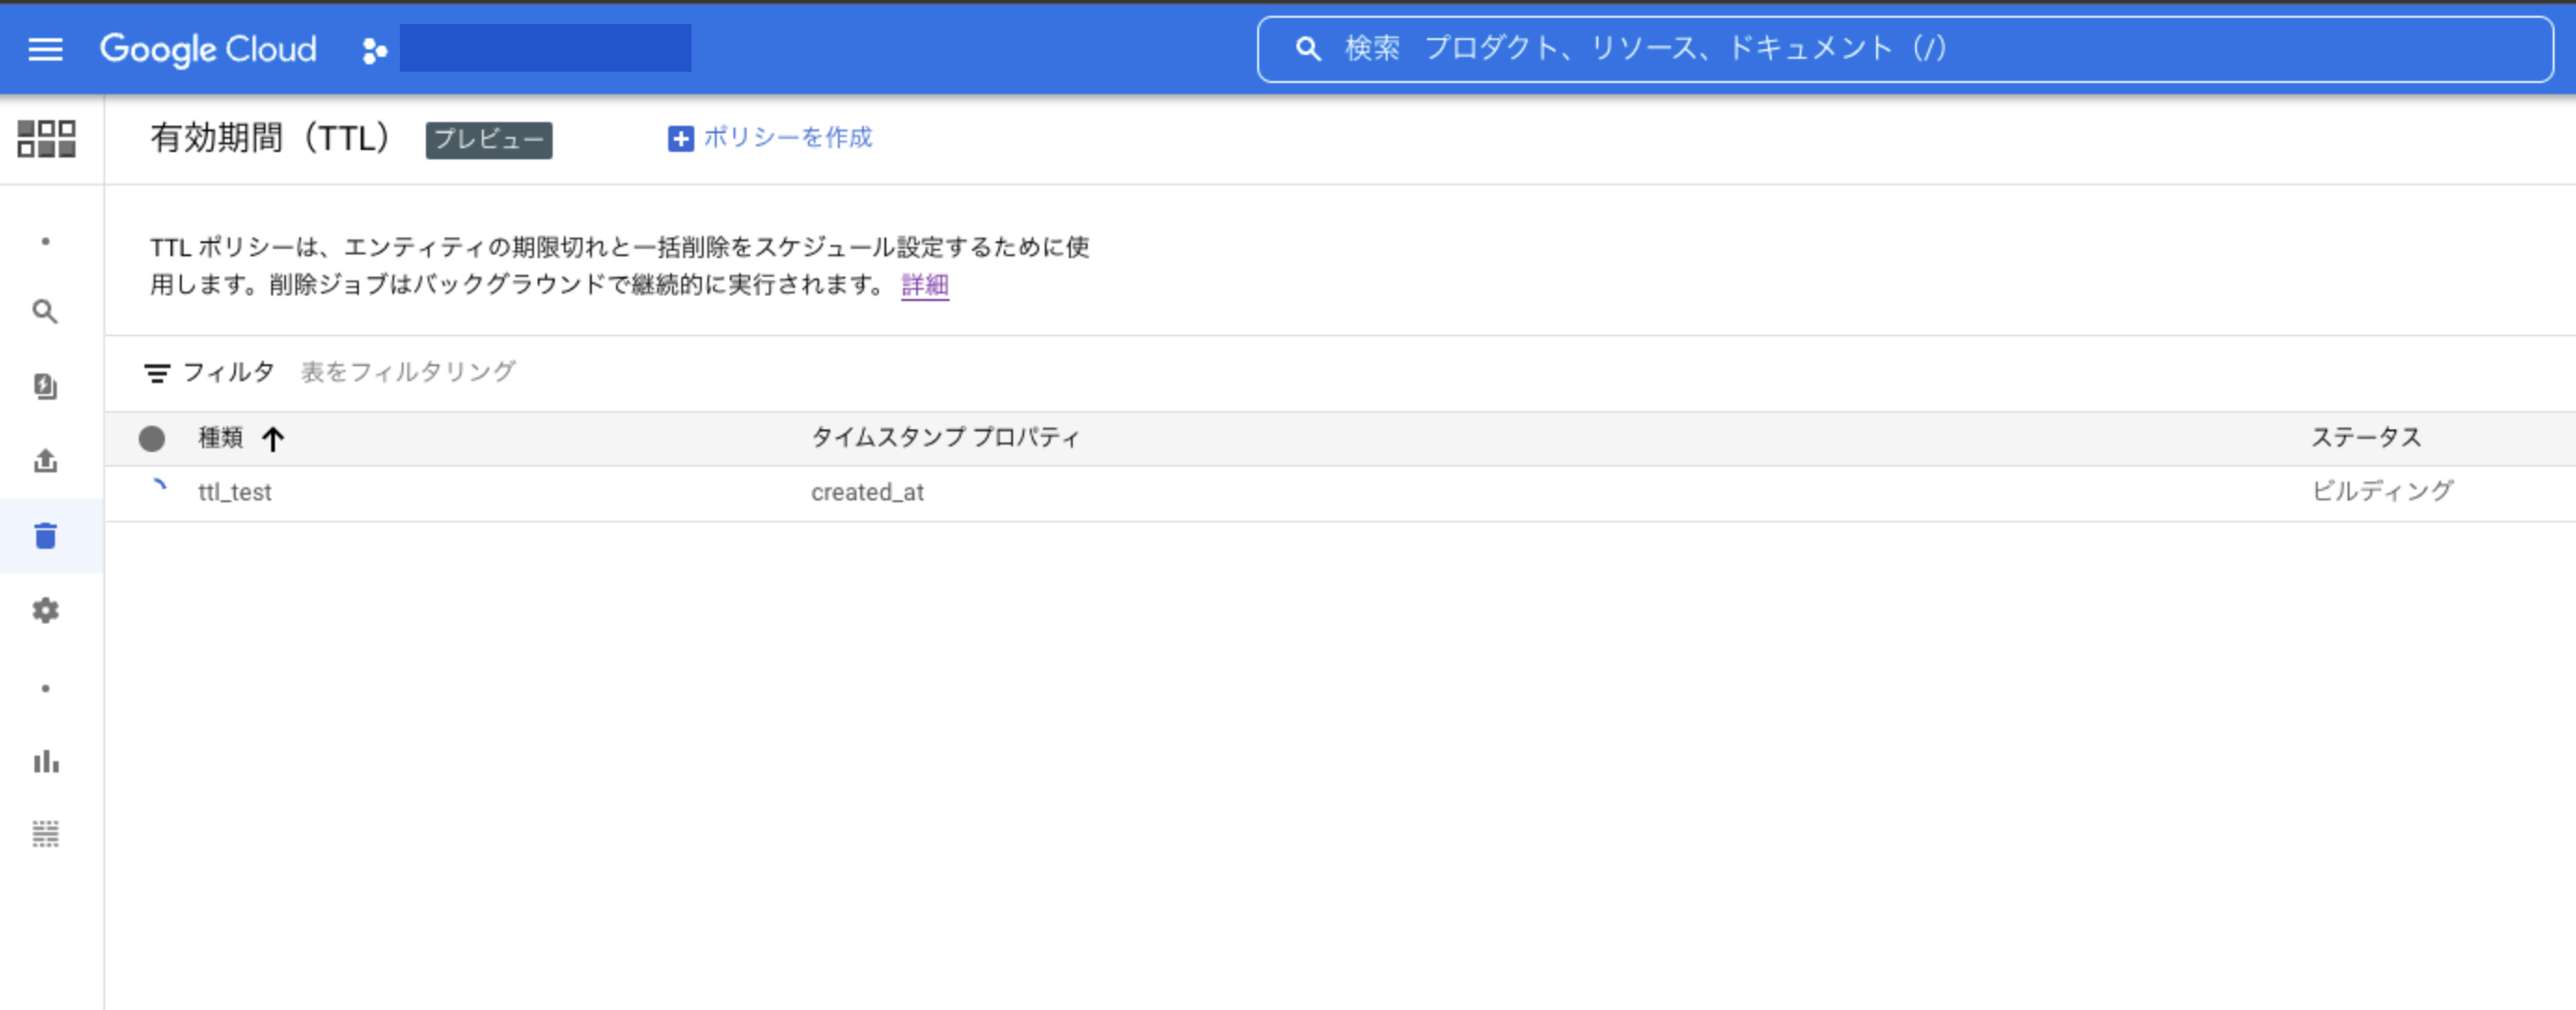Open the document copy sidebar icon
Image resolution: width=2576 pixels, height=1010 pixels.
click(45, 386)
